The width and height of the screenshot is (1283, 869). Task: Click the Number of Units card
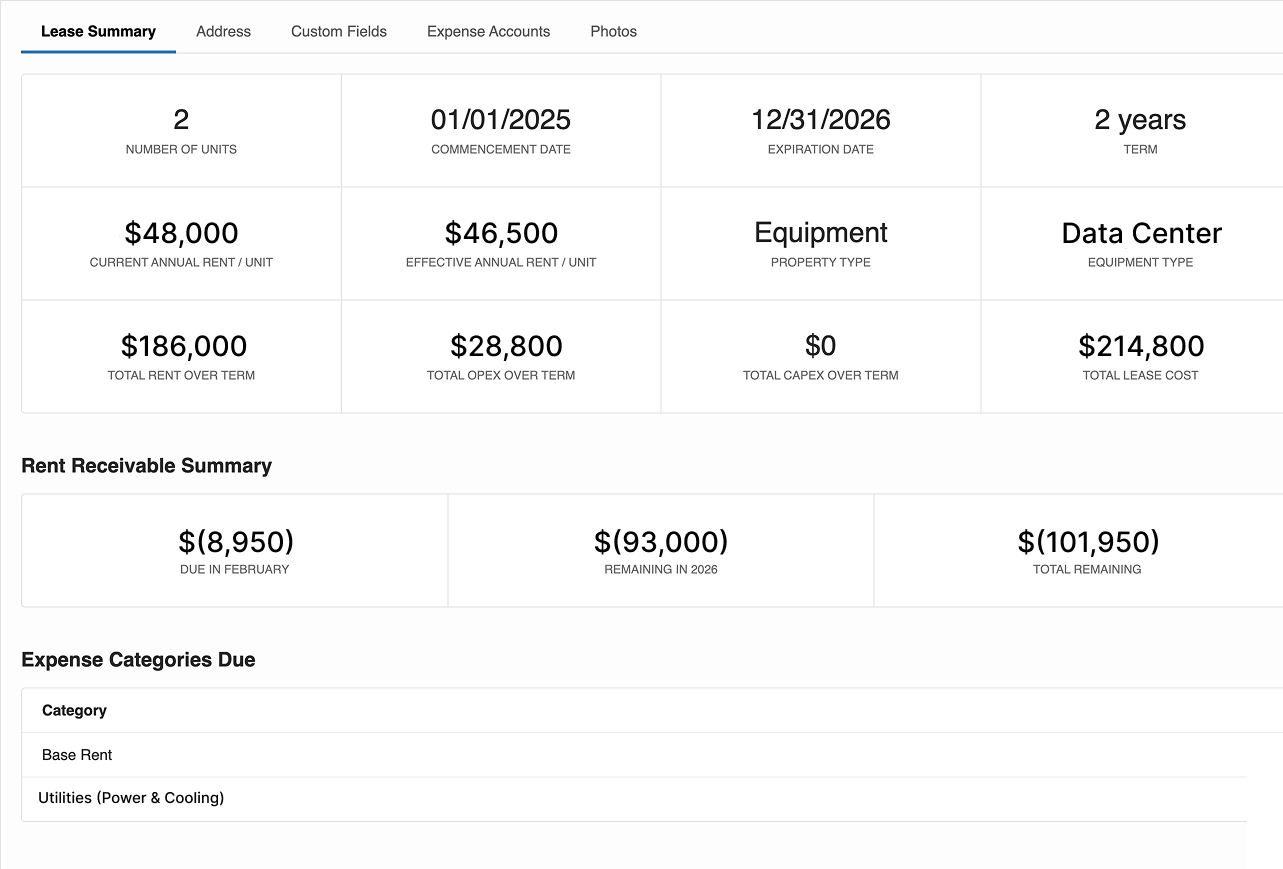pyautogui.click(x=181, y=130)
